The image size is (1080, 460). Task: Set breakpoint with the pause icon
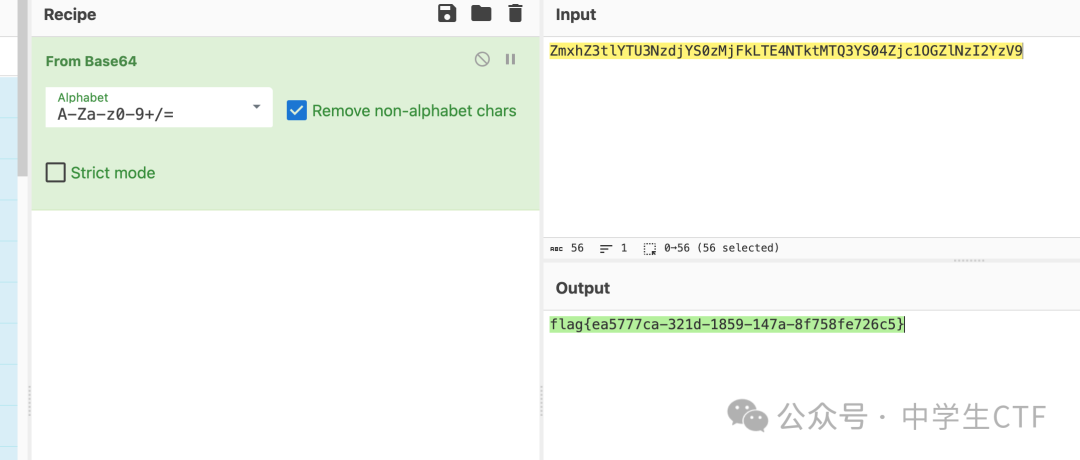coord(510,59)
